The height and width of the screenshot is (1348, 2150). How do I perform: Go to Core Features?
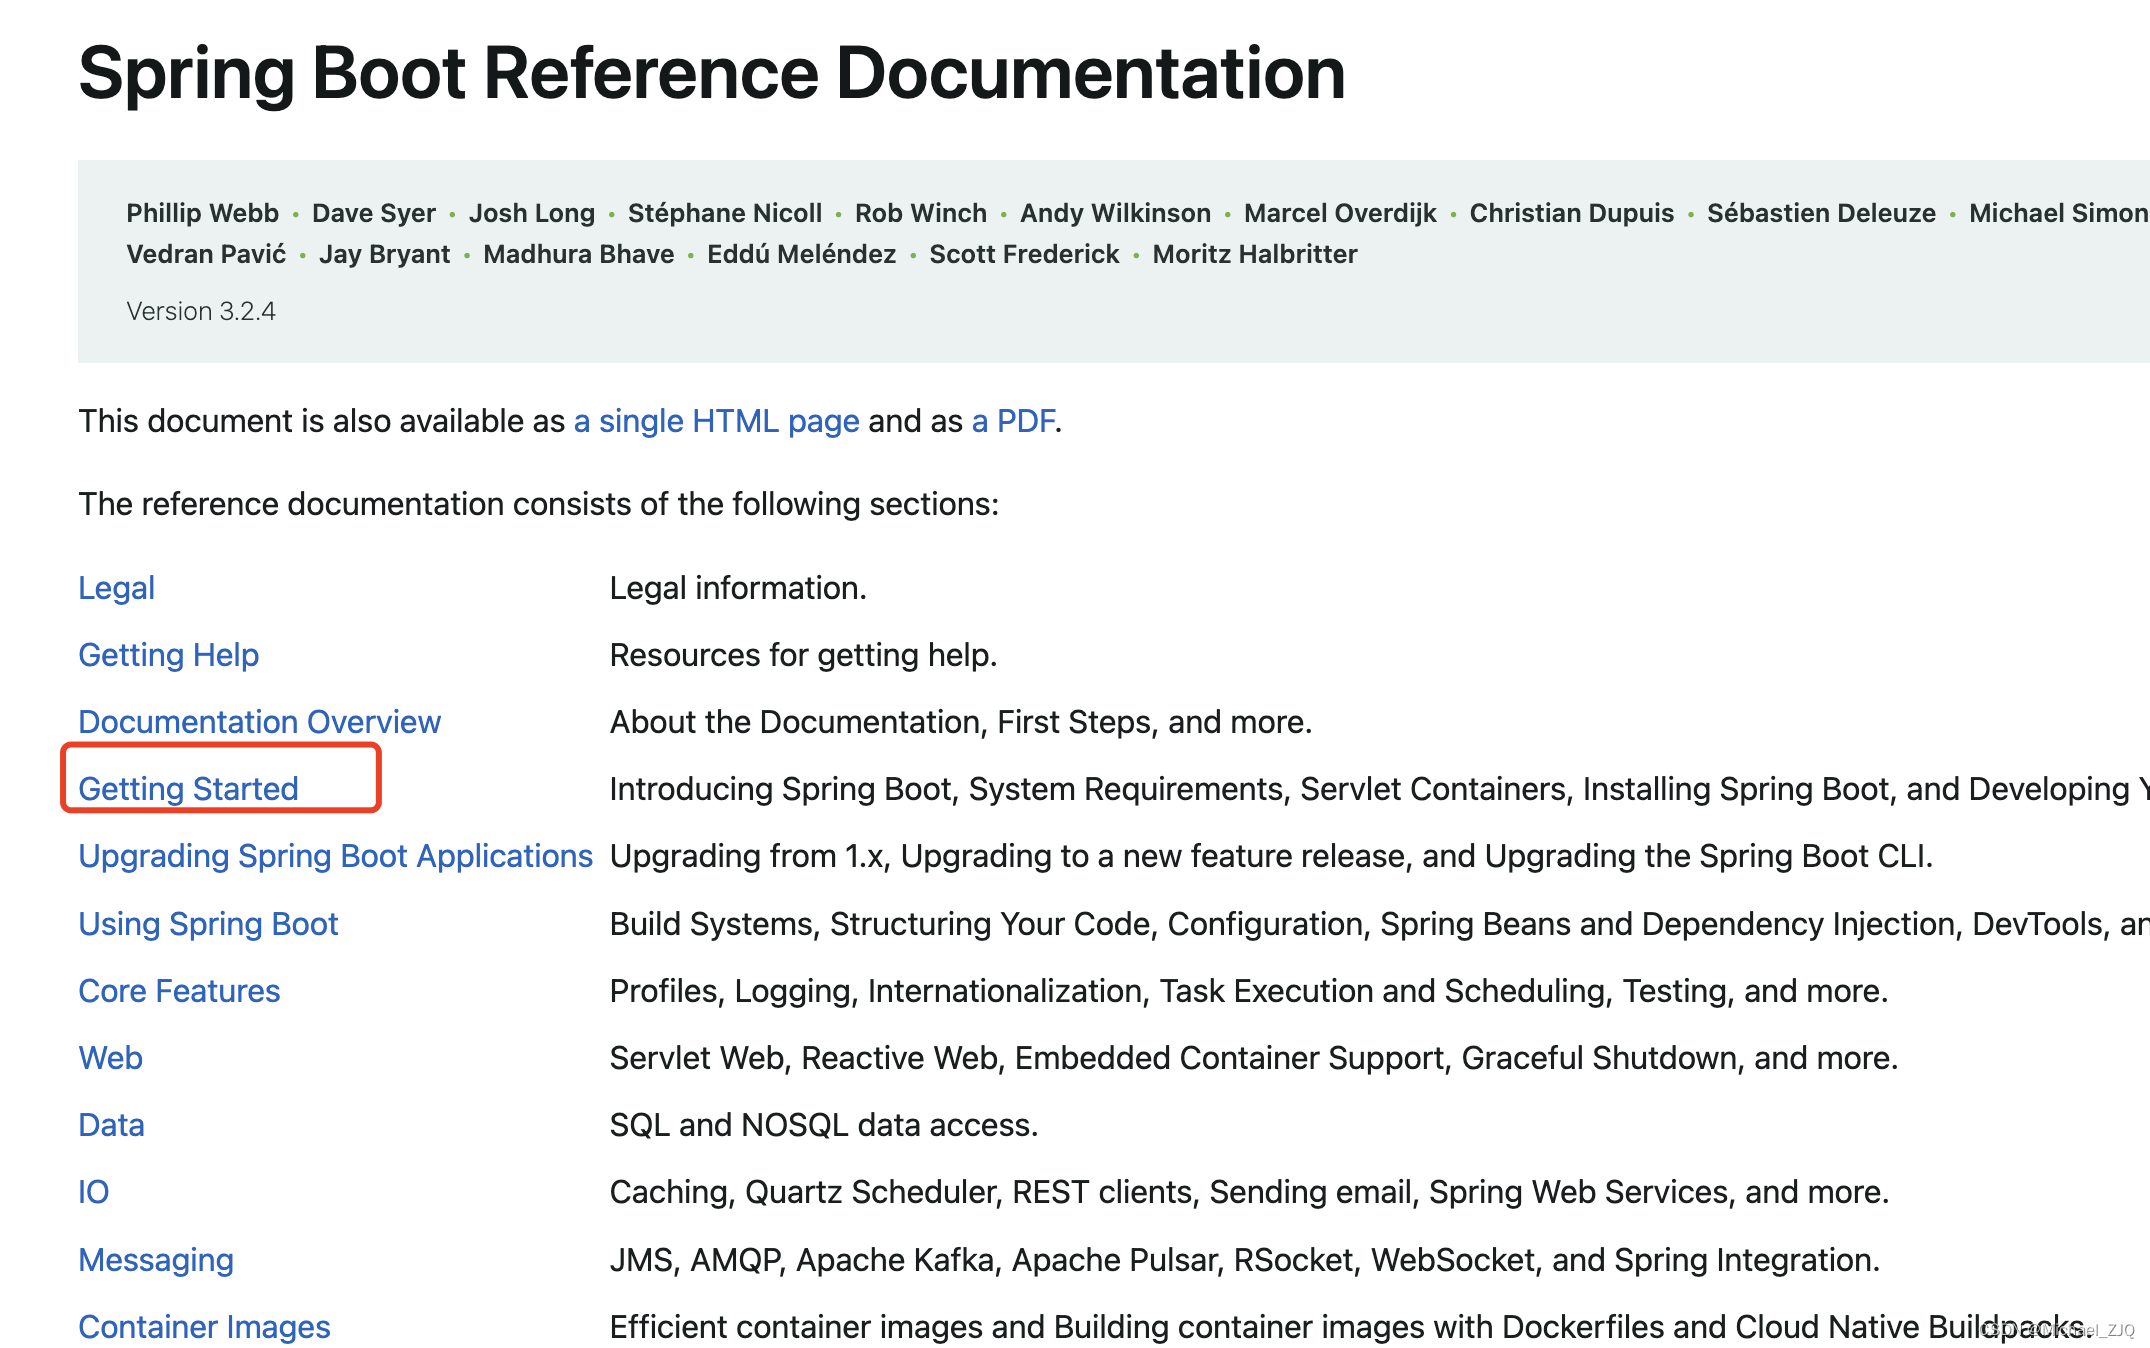[179, 991]
